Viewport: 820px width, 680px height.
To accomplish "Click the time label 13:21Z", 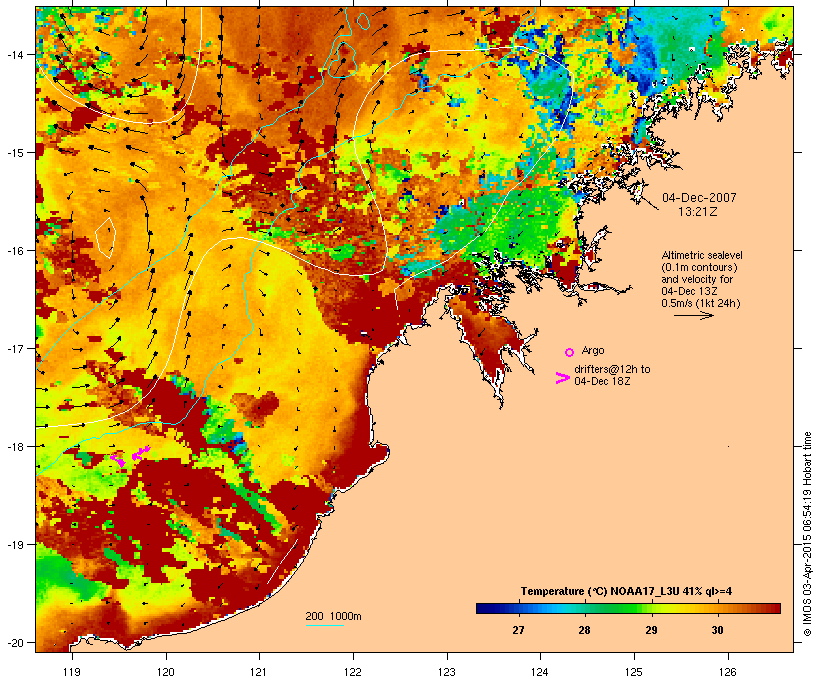I will point(698,212).
